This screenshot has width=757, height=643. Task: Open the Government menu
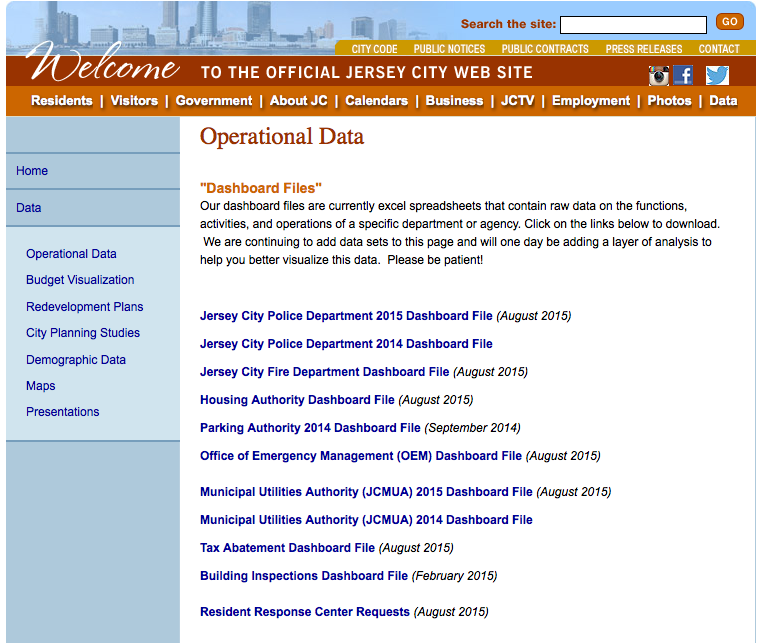214,100
